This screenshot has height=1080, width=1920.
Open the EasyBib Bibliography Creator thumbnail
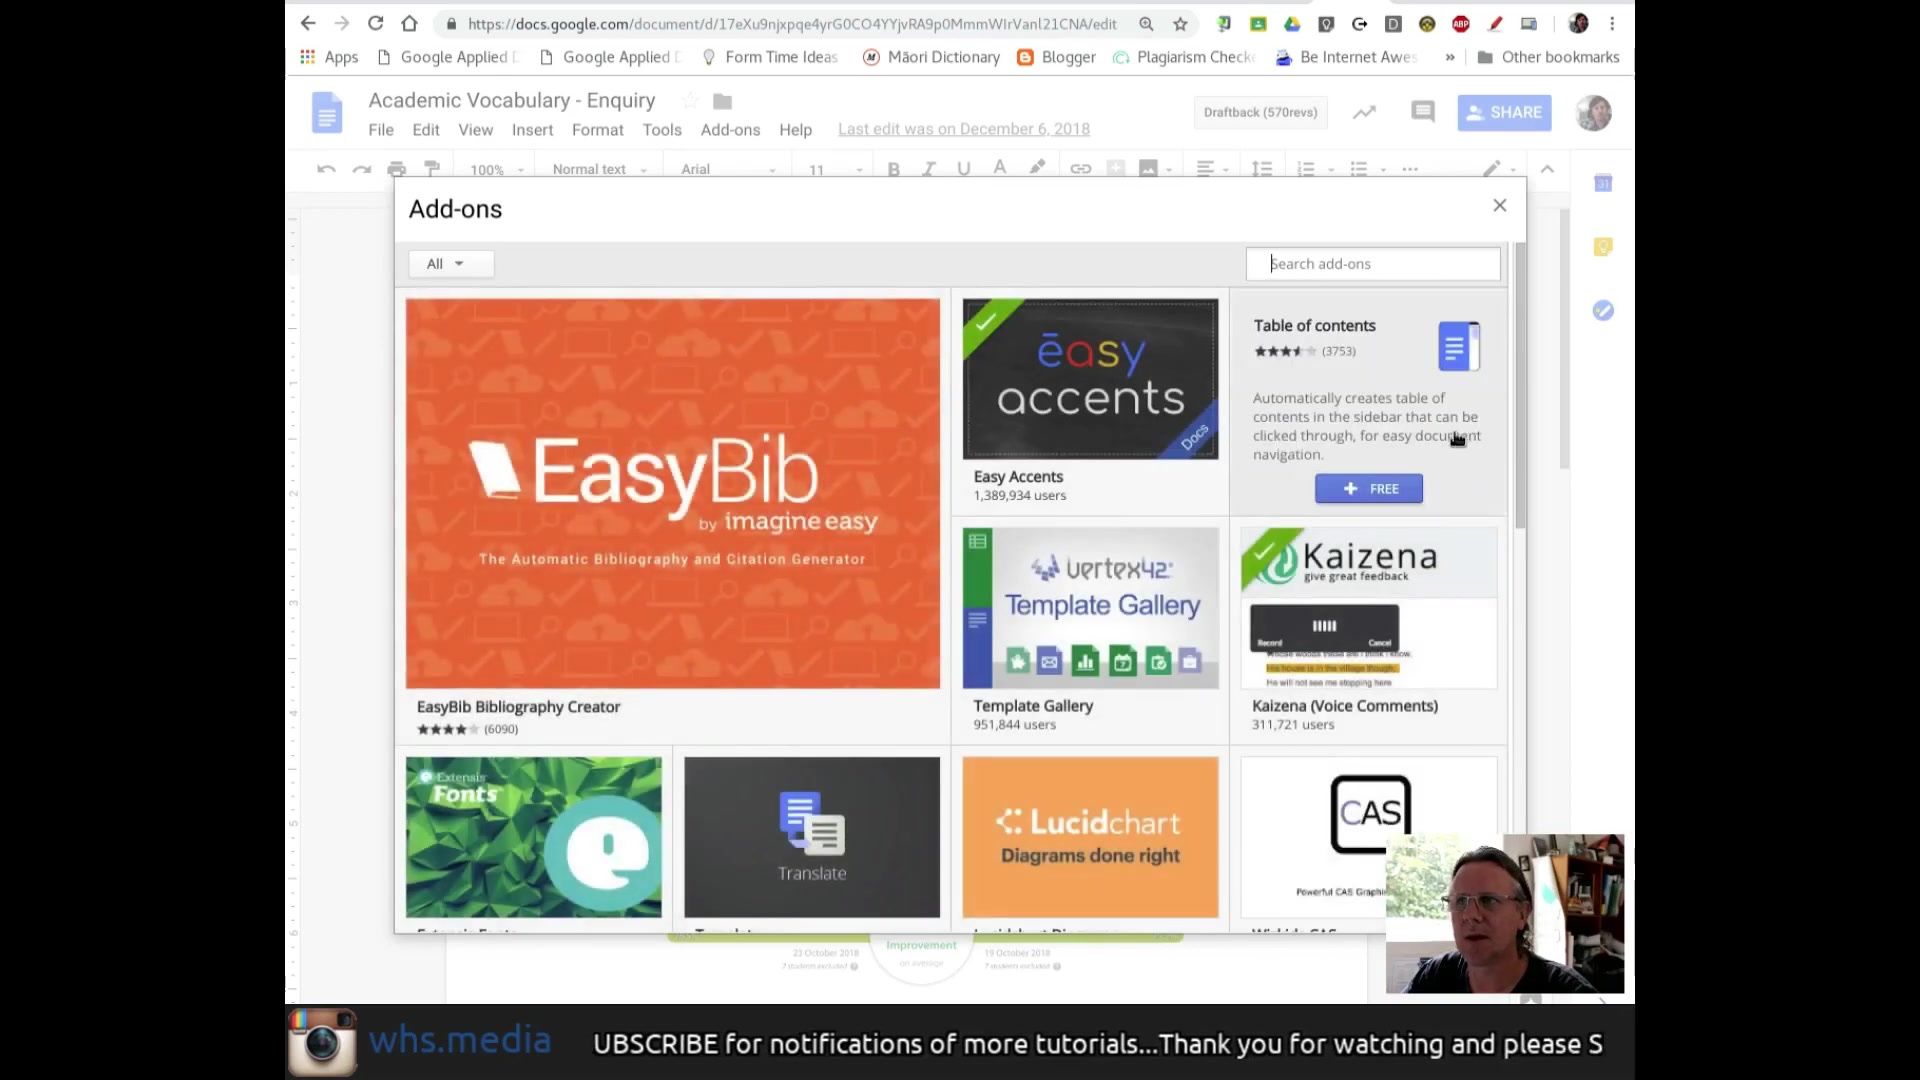click(x=672, y=493)
